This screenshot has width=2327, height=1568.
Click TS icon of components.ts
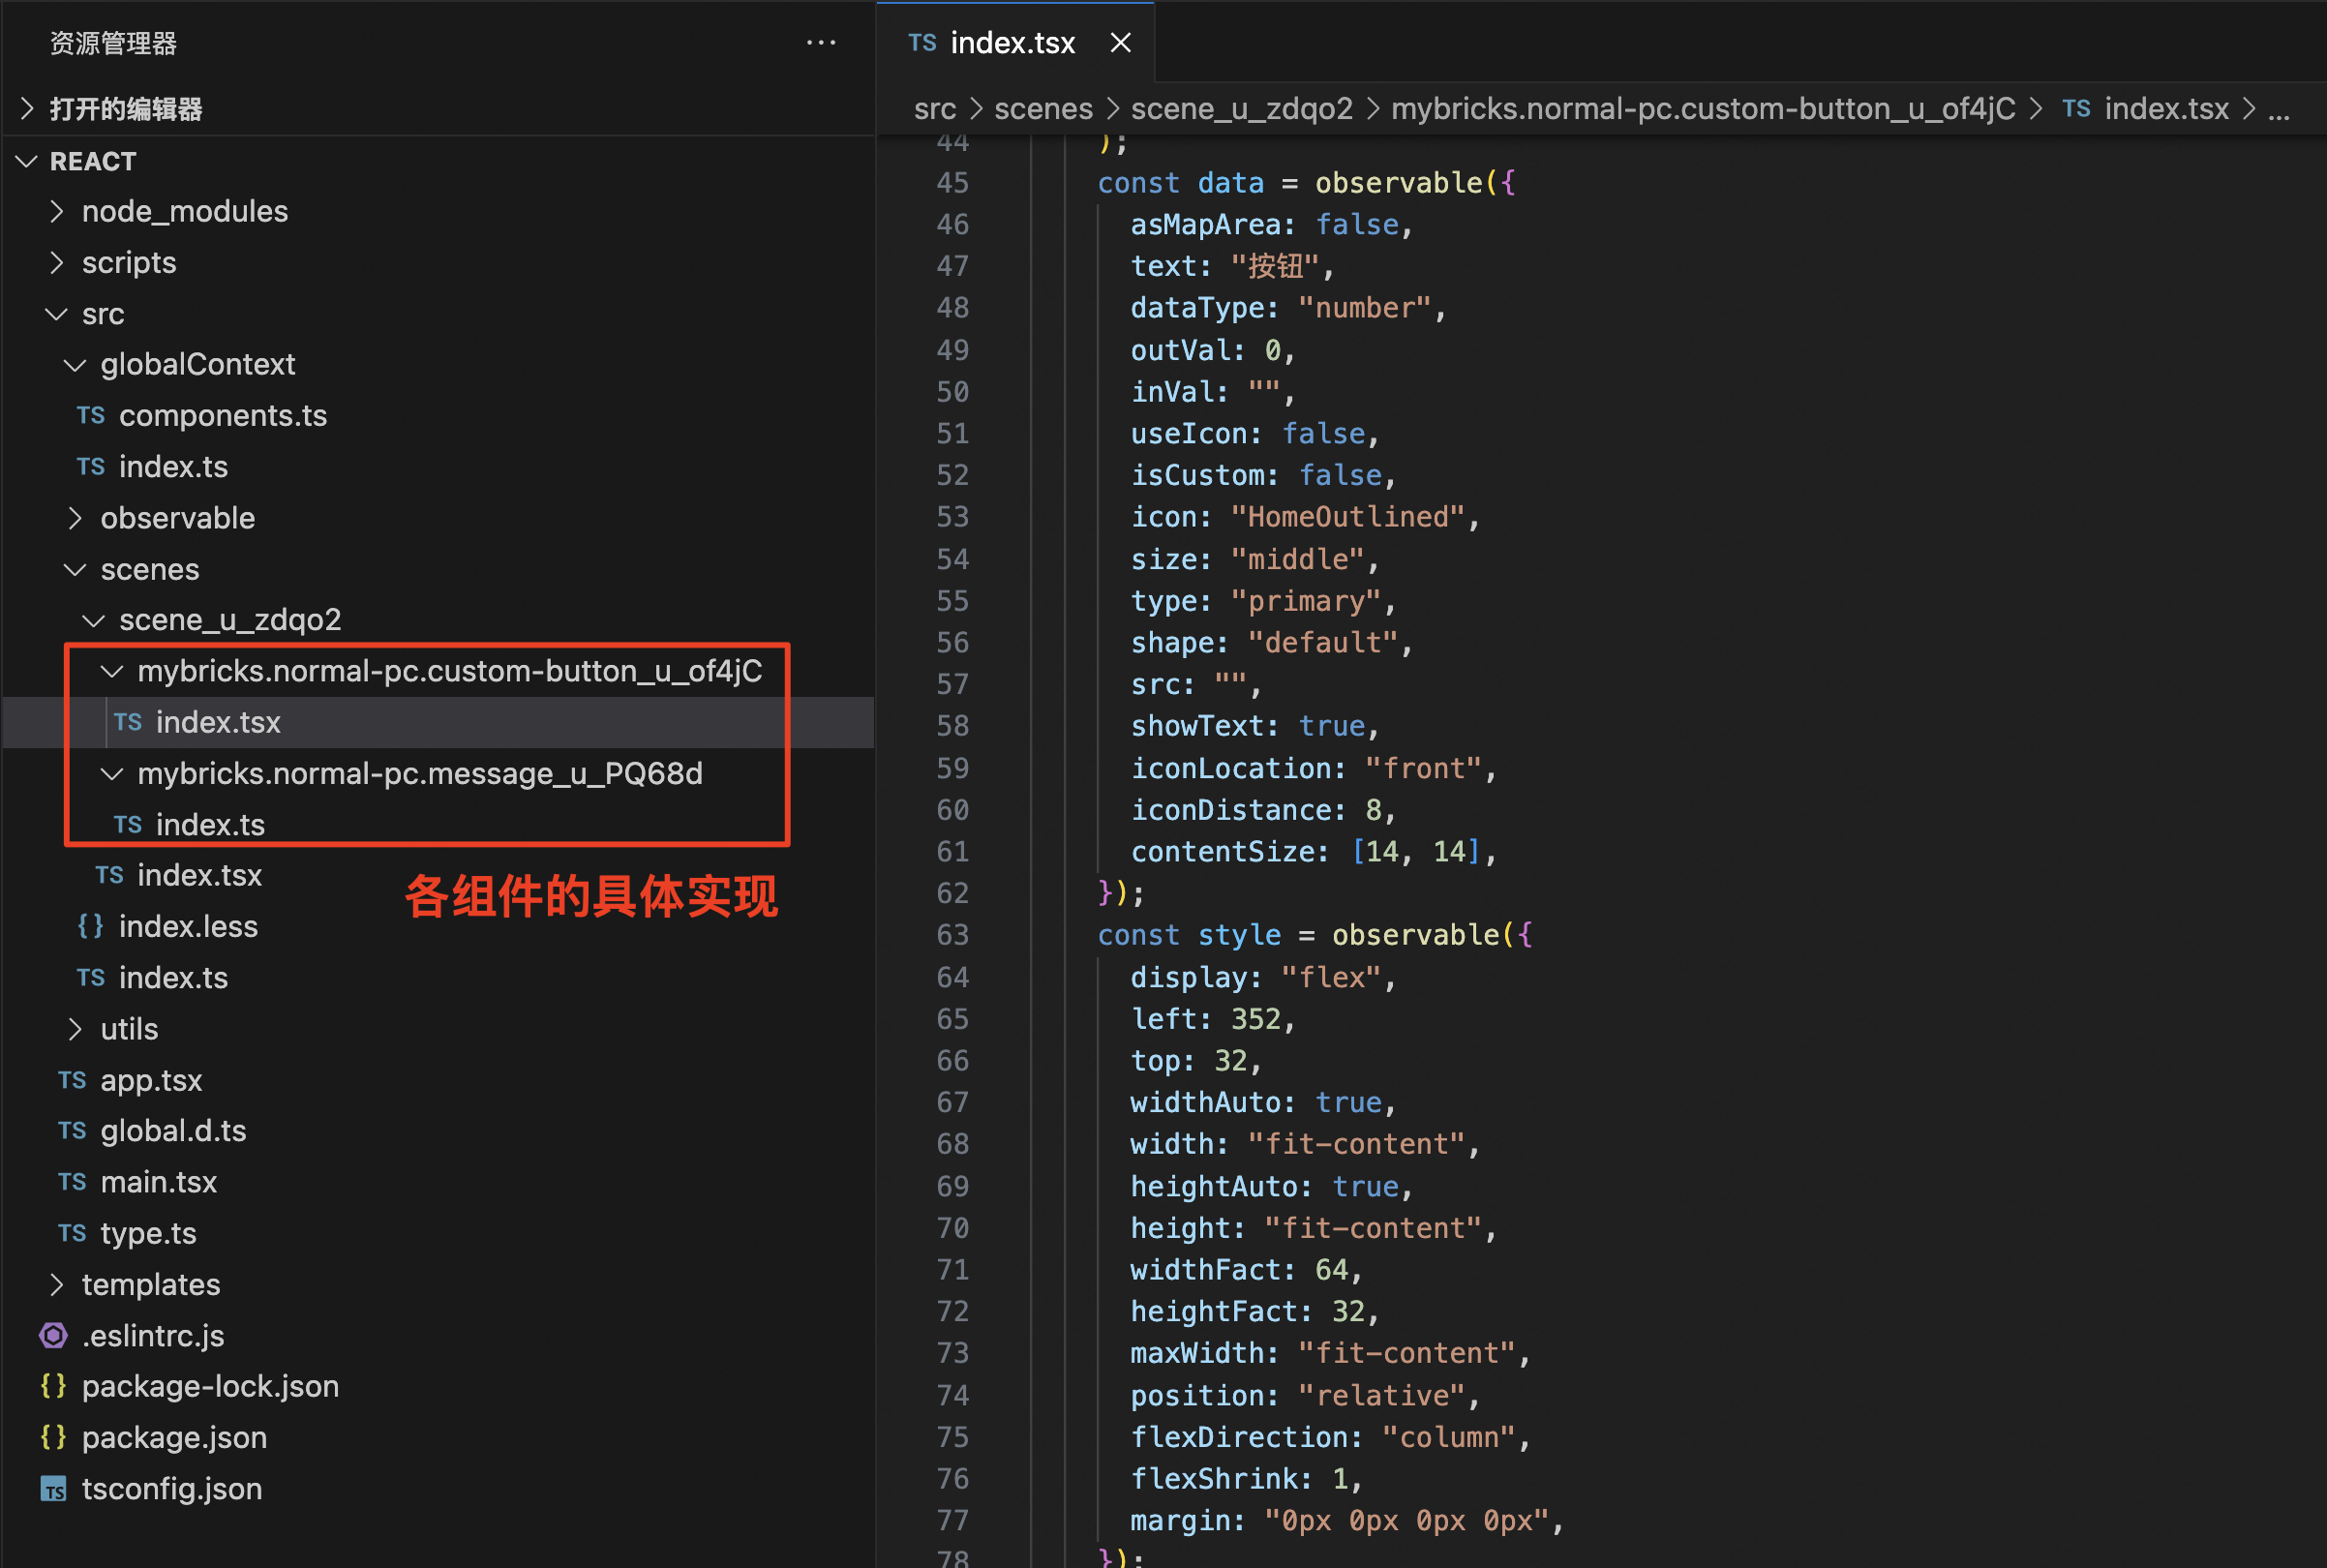(91, 416)
